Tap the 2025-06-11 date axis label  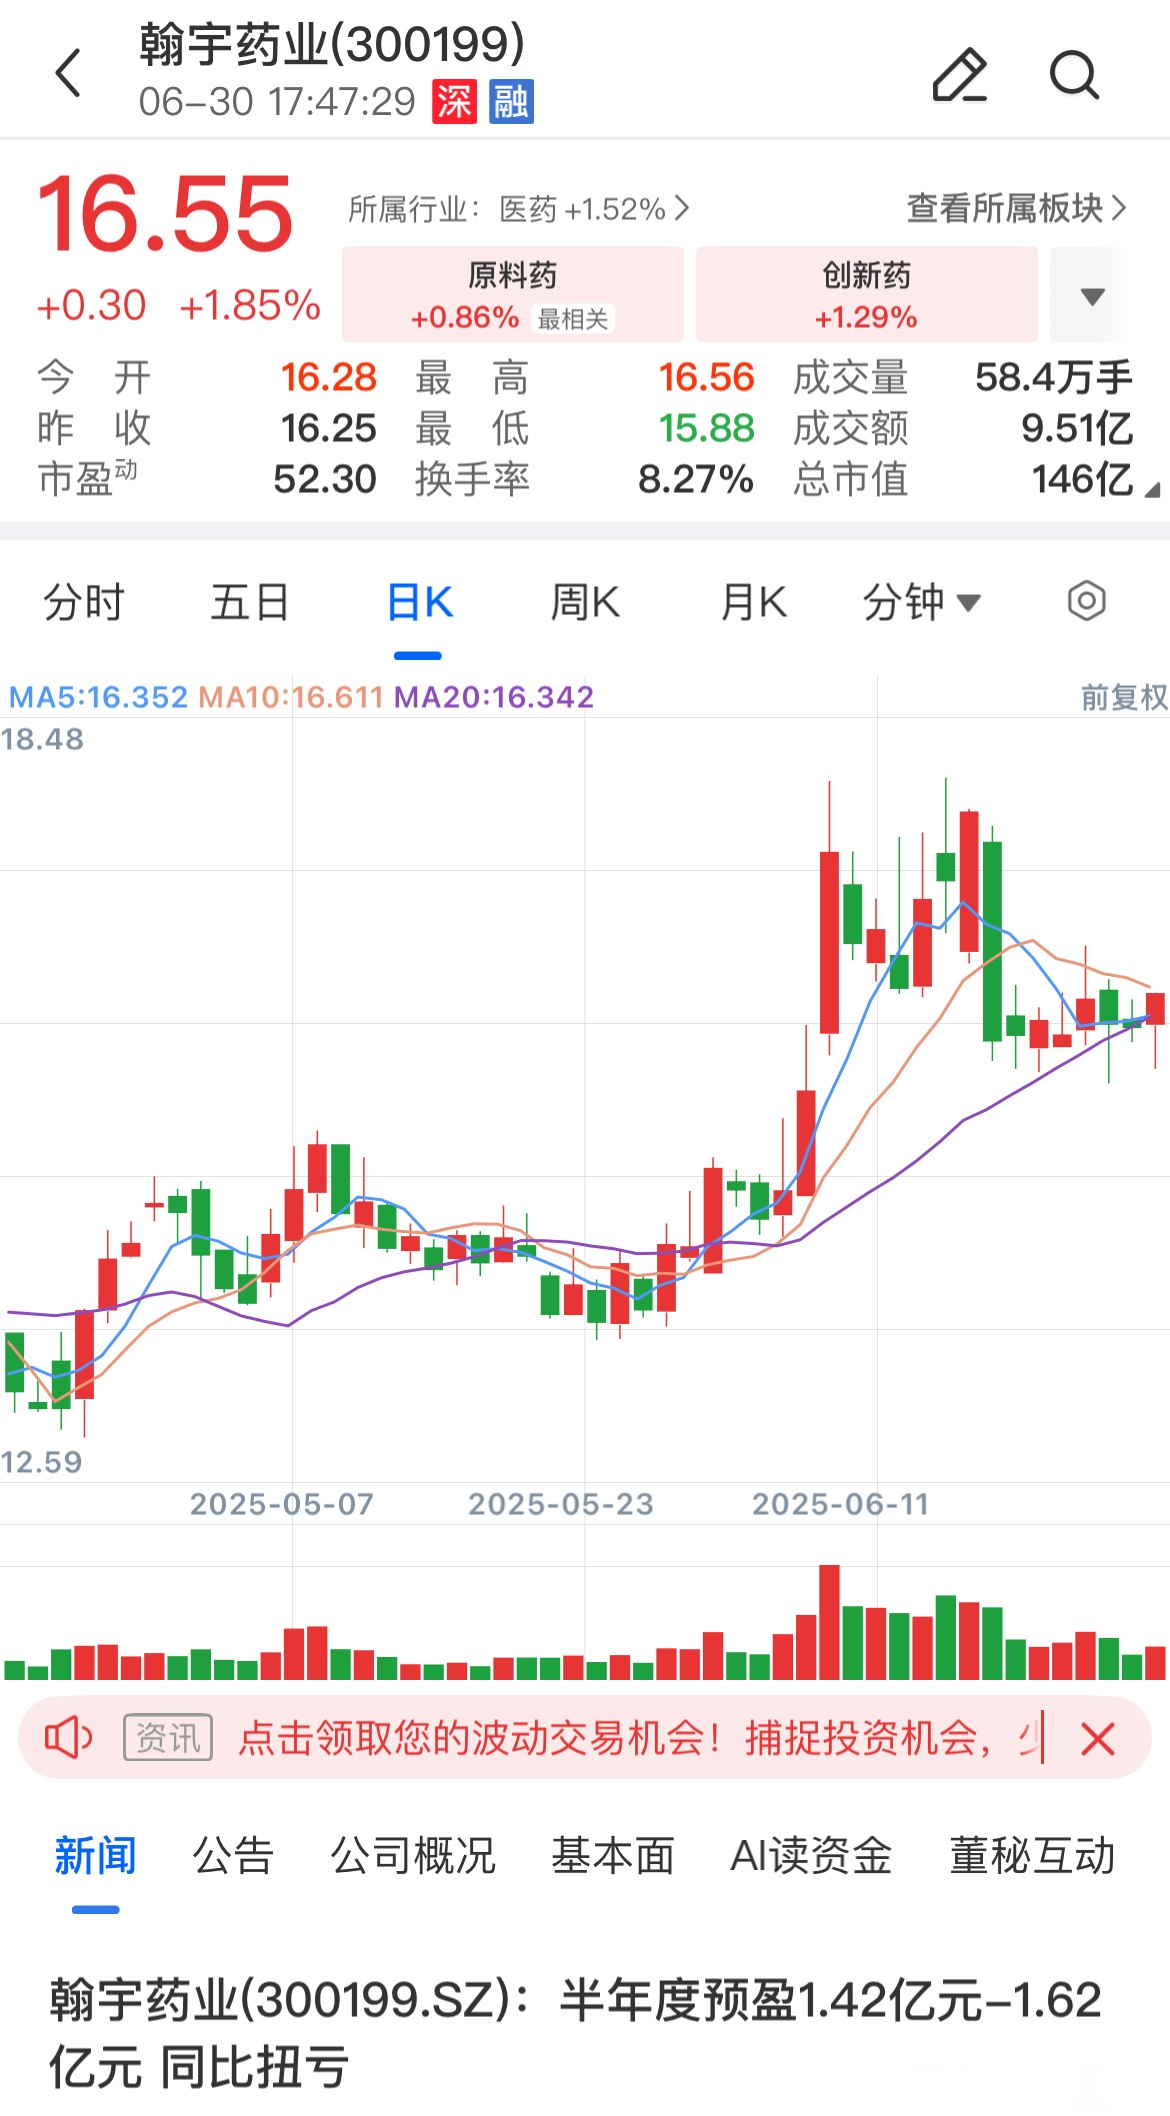(841, 1504)
